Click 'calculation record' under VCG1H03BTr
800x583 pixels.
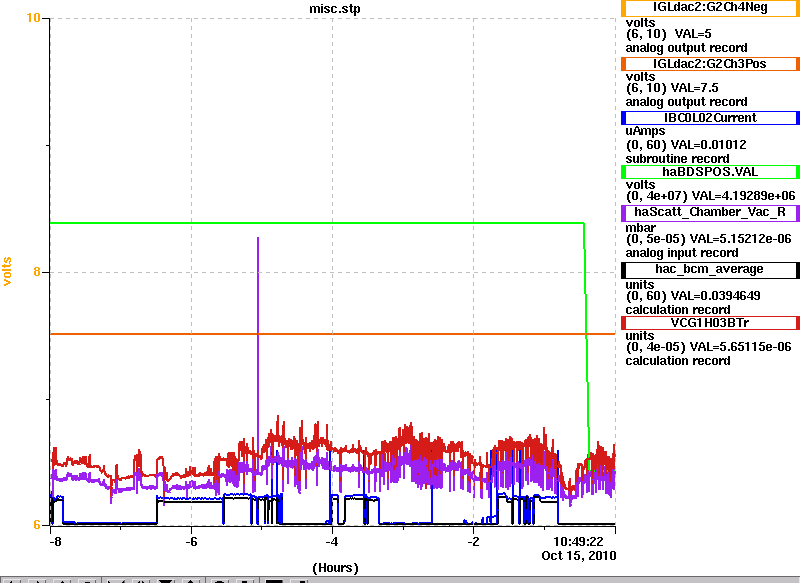click(678, 361)
